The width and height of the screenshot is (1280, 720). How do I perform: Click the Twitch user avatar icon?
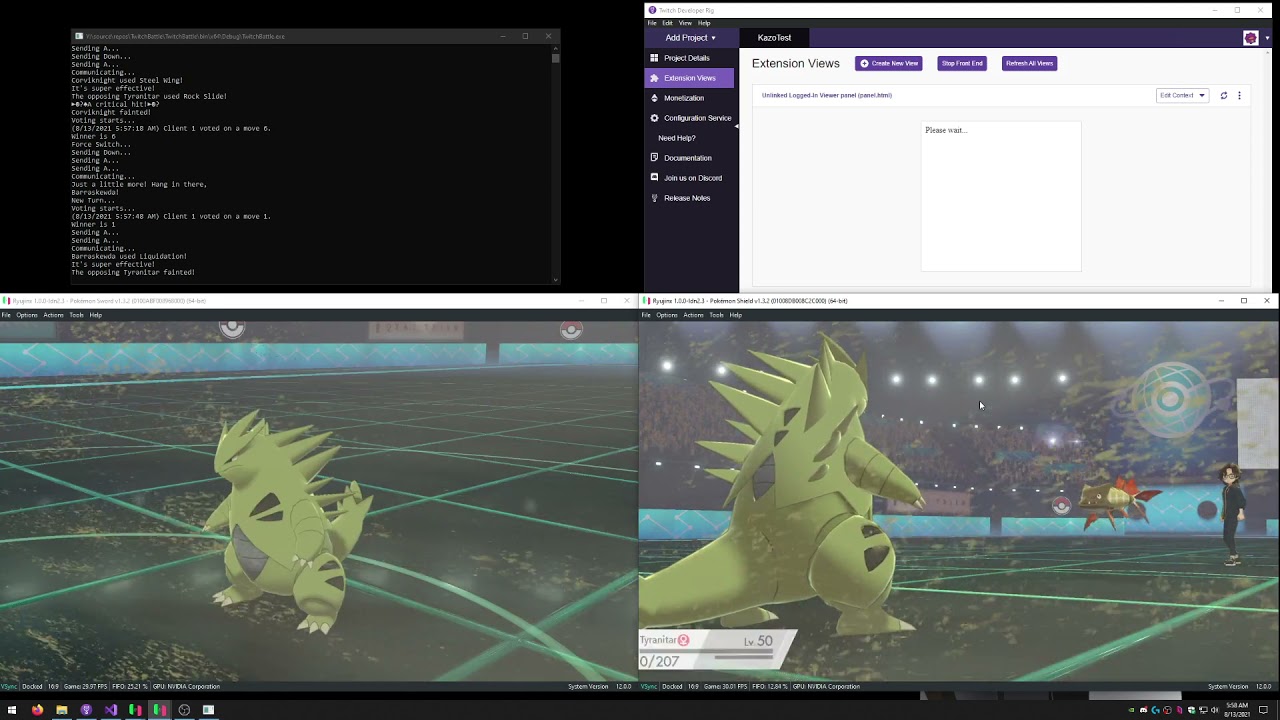[1250, 38]
